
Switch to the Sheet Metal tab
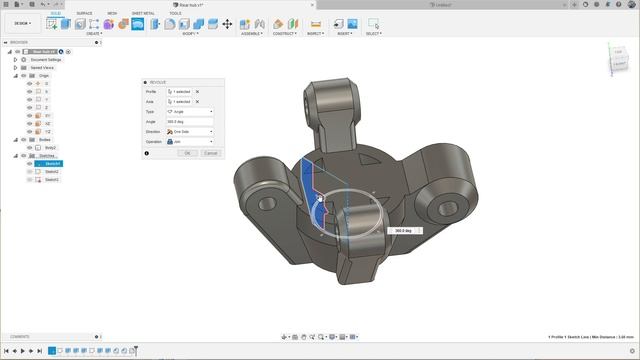point(143,13)
